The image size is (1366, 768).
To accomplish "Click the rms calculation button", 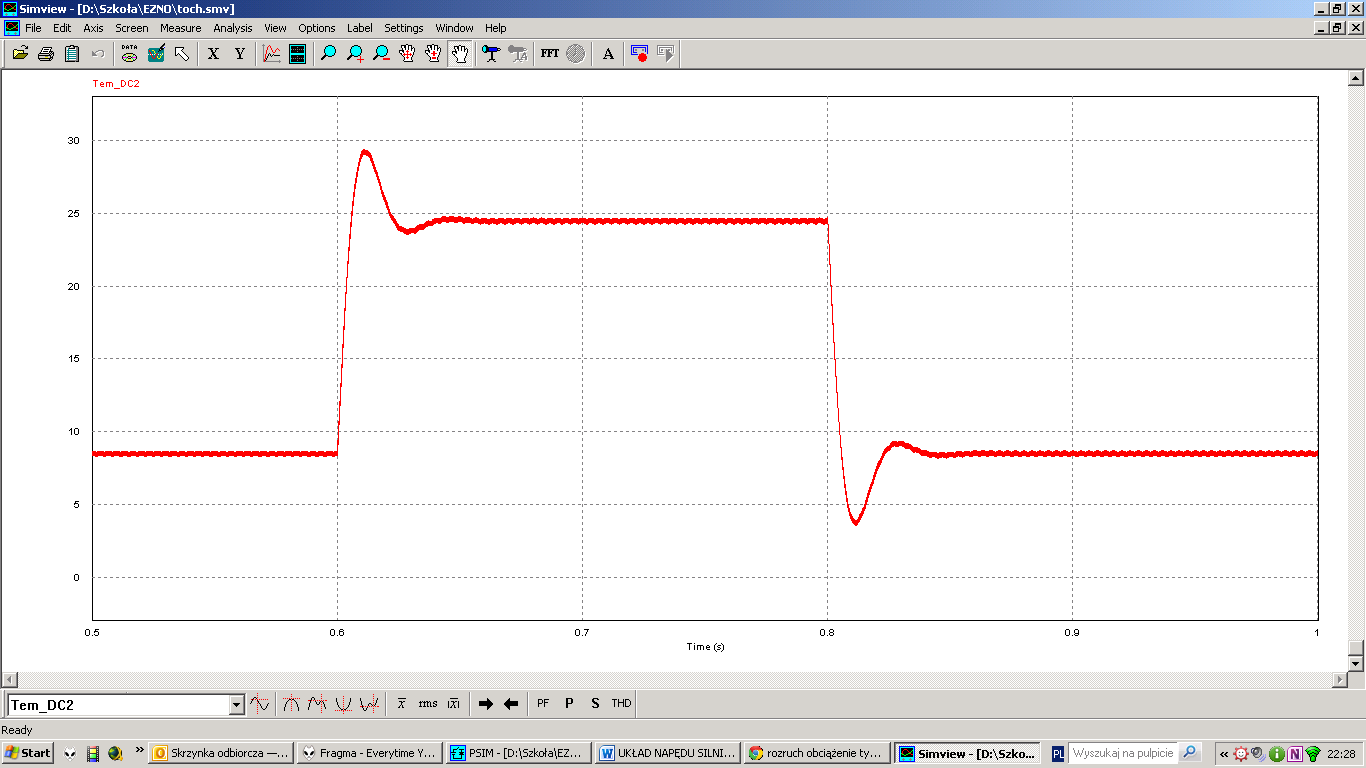I will (428, 704).
